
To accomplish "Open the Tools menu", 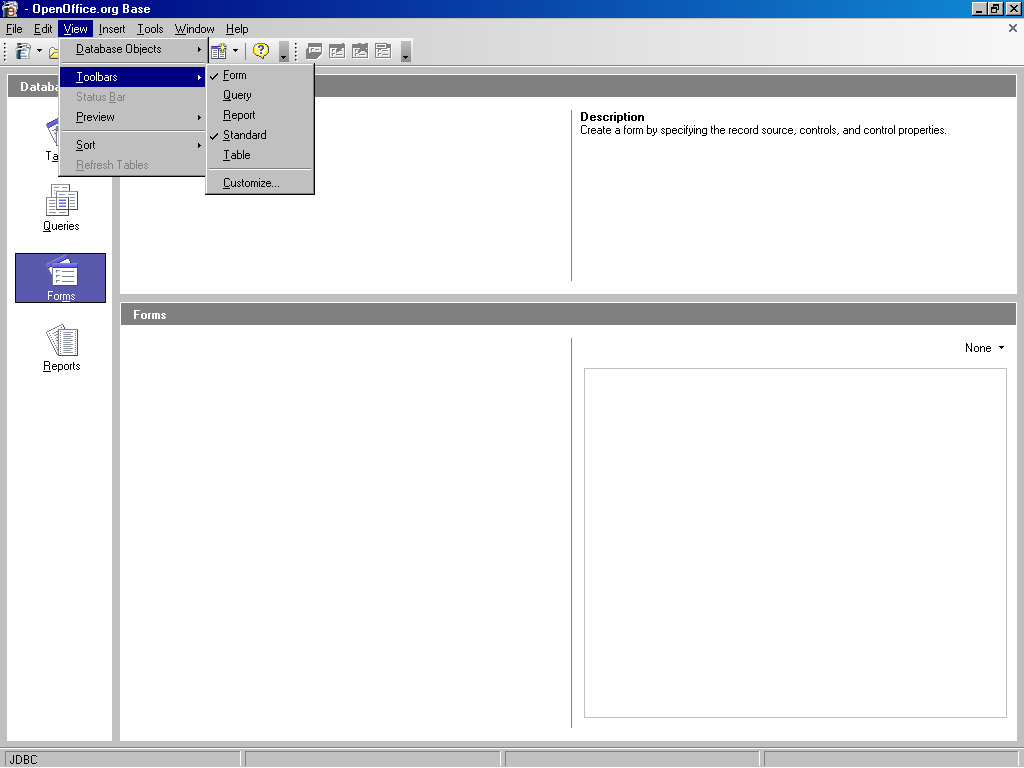I will (x=150, y=29).
